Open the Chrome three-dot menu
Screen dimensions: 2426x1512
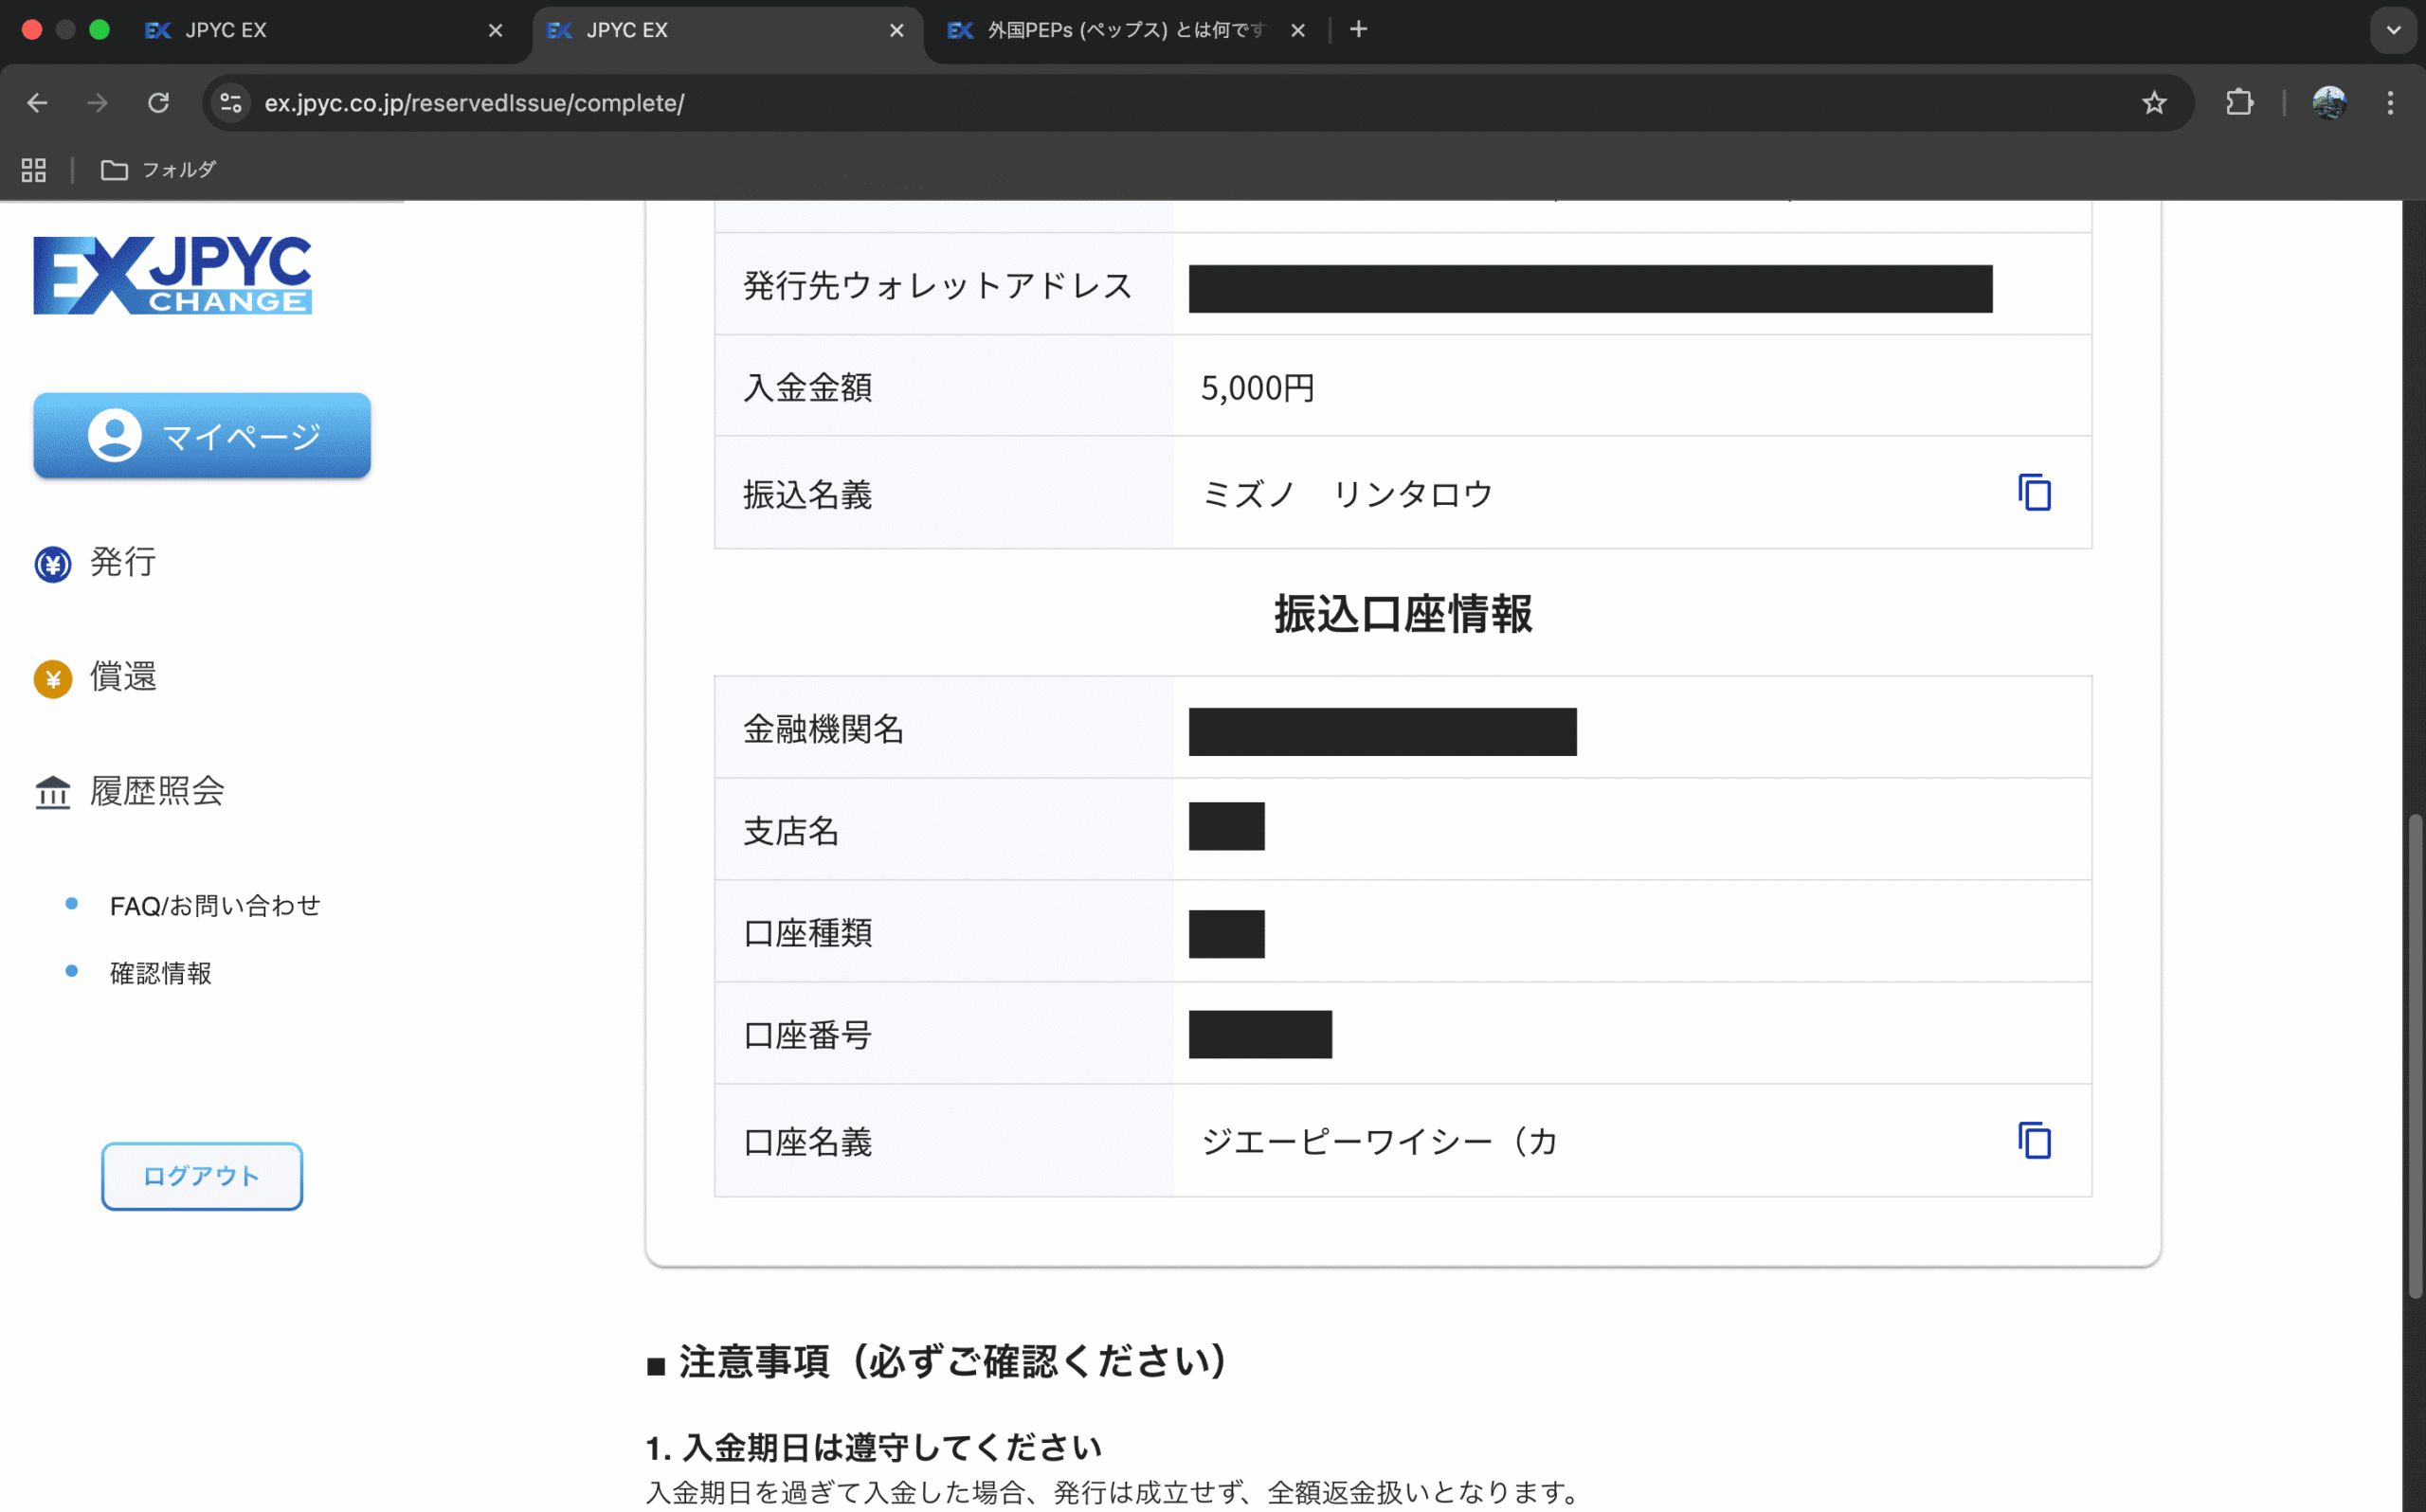pyautogui.click(x=2390, y=103)
